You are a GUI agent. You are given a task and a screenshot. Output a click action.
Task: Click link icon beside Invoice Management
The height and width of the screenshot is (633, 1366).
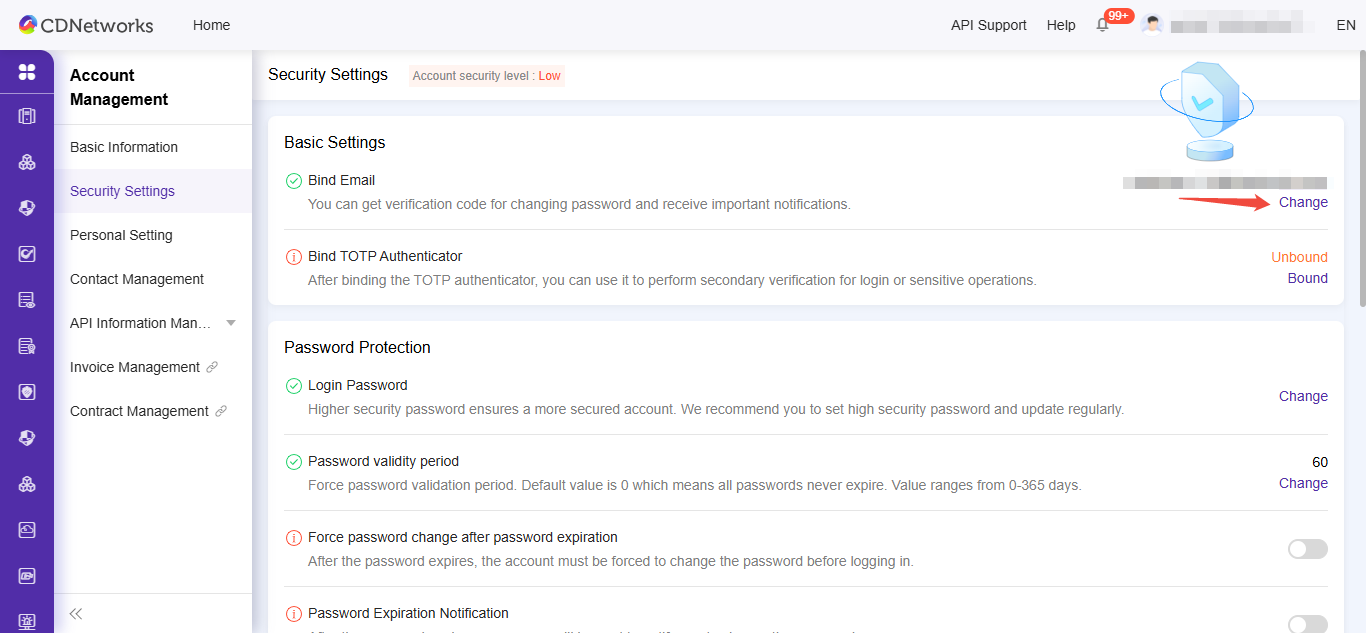pos(212,367)
